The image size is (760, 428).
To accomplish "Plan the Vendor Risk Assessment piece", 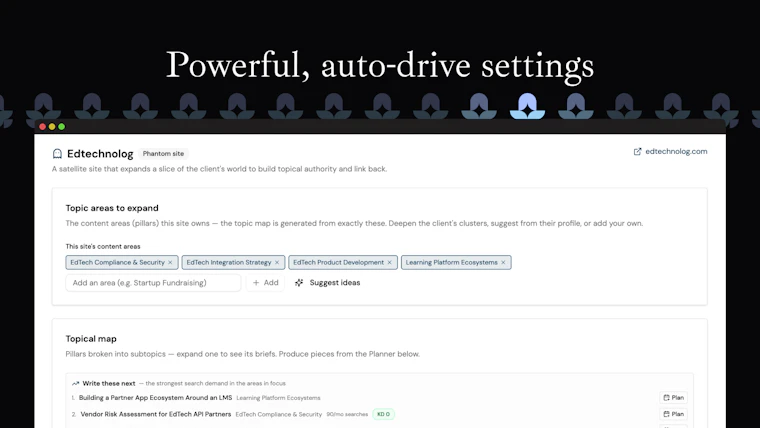I will (673, 414).
